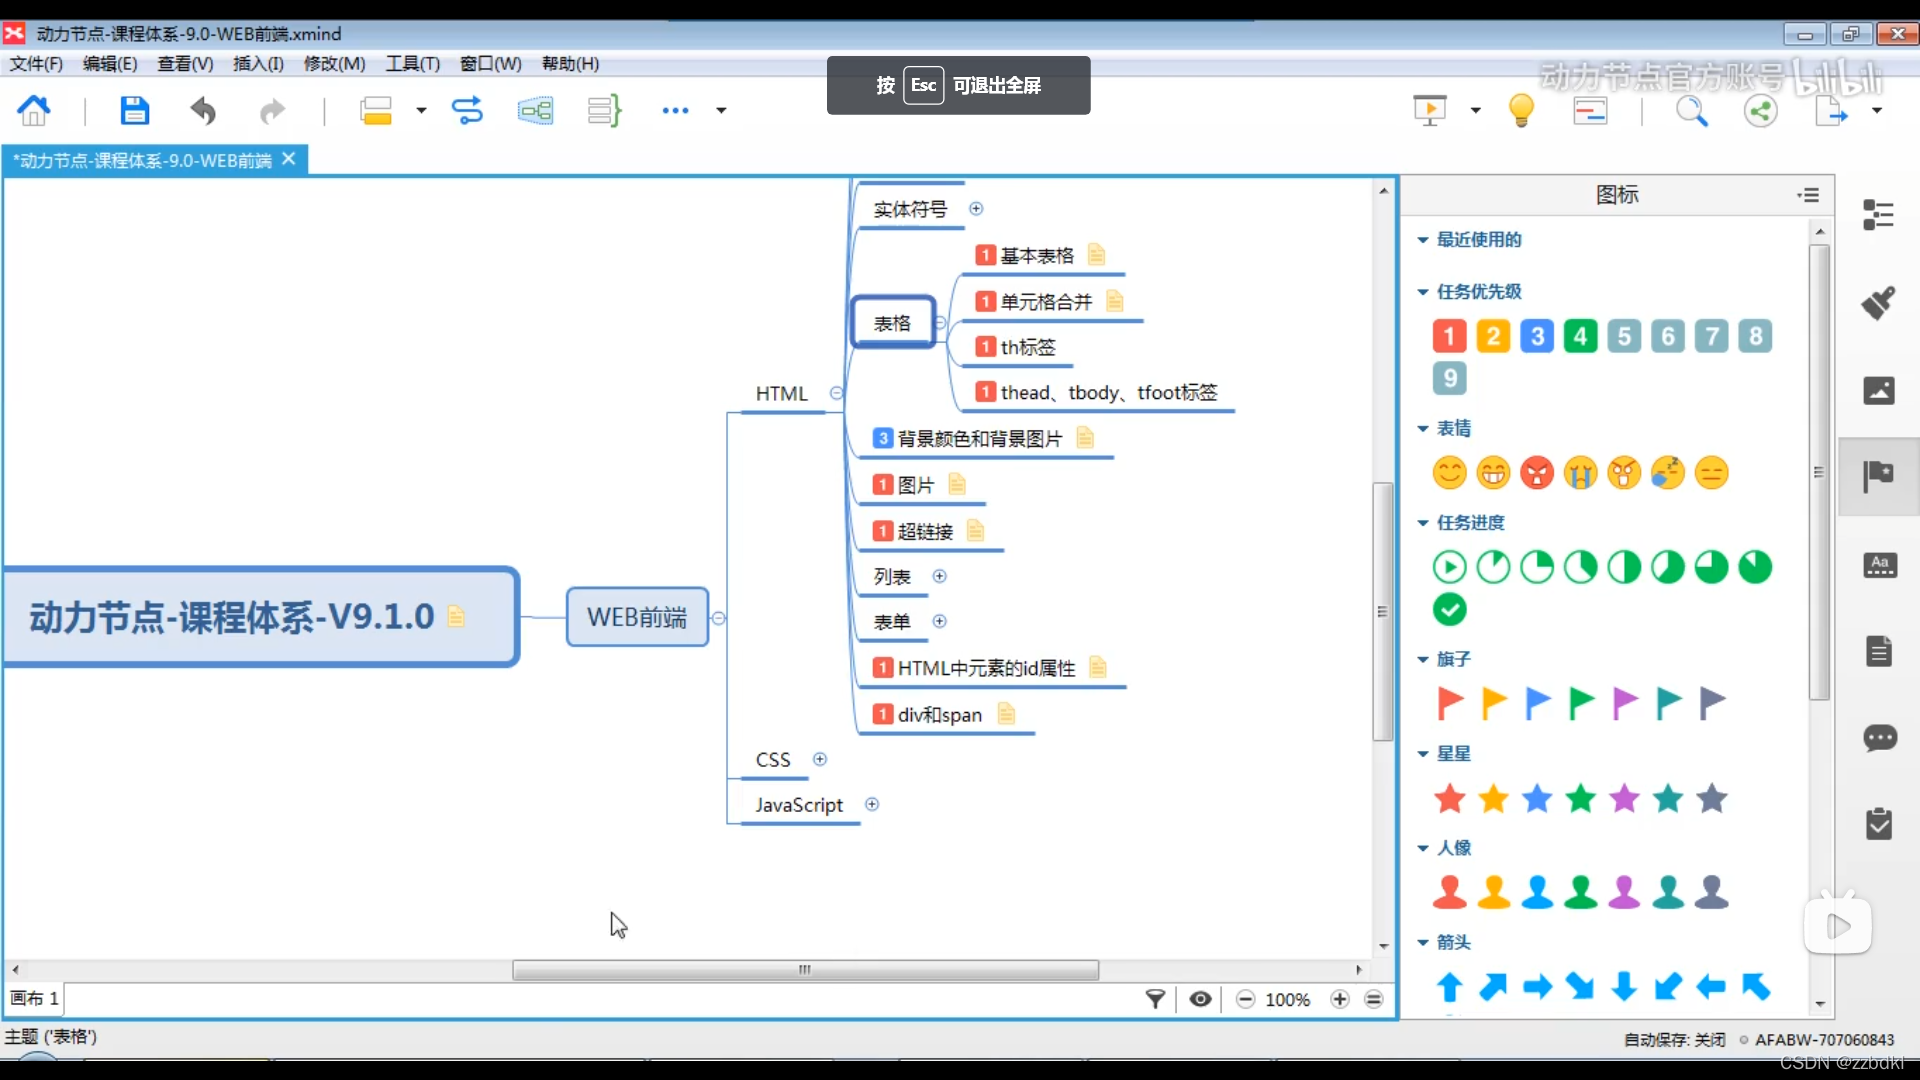Expand the JavaScript topic branch
Image resolution: width=1920 pixels, height=1080 pixels.
(x=872, y=804)
